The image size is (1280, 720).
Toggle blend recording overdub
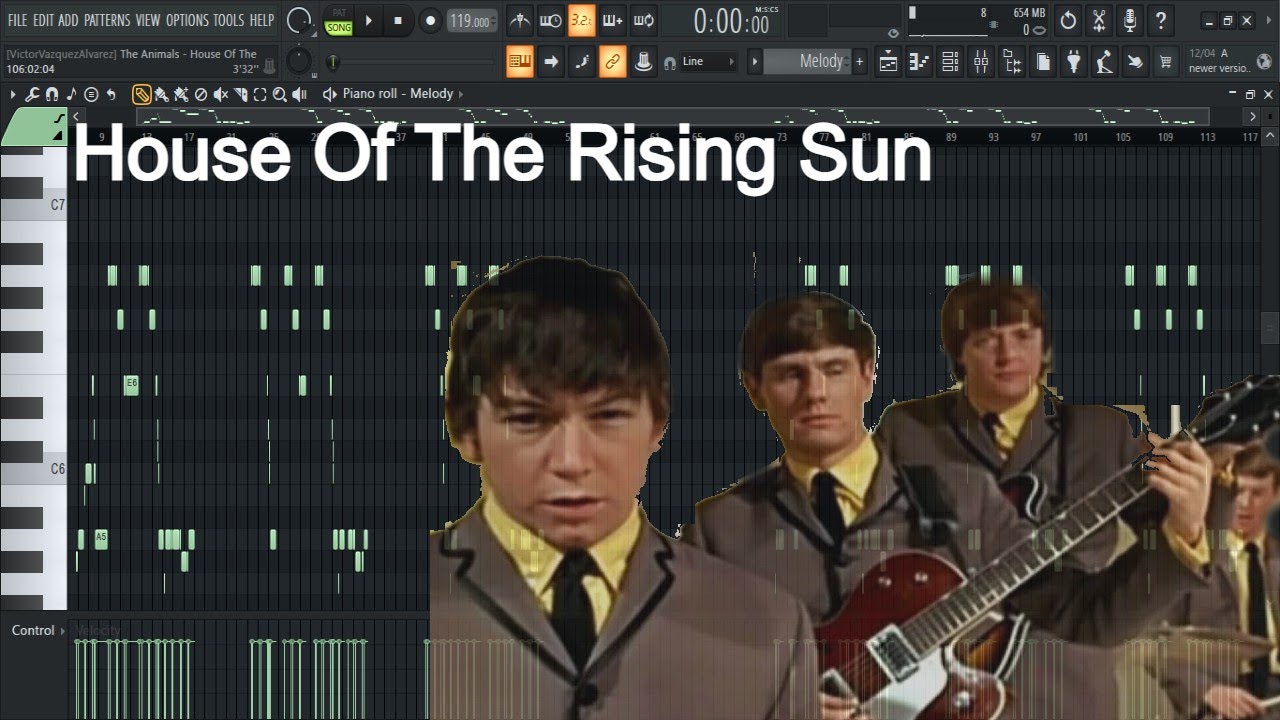[612, 20]
